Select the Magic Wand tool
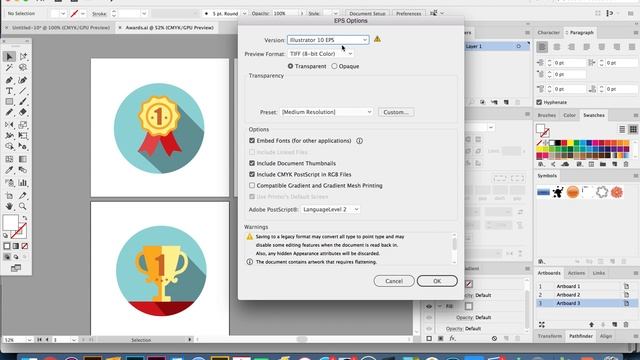The height and width of the screenshot is (360, 640). [9, 67]
